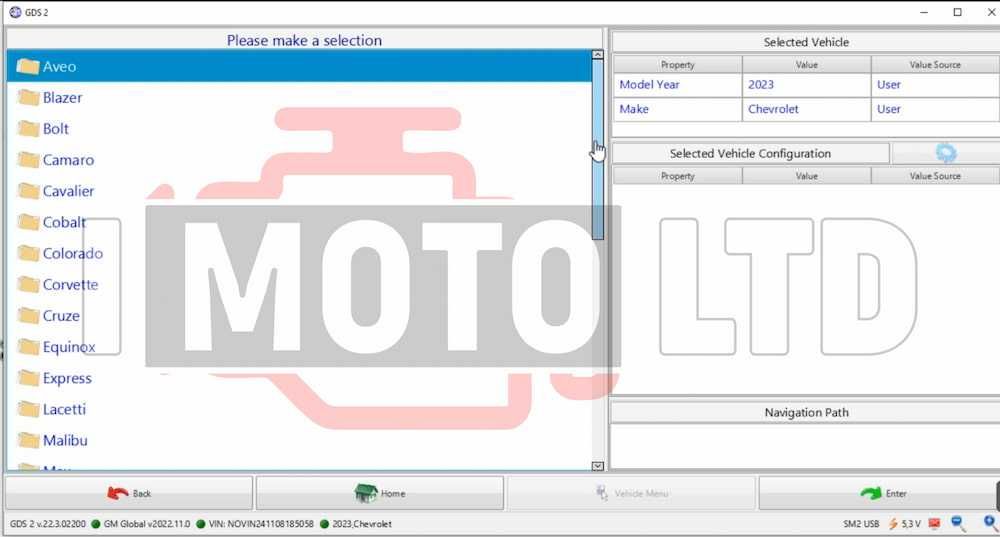Click the Navigation Path header

(x=806, y=413)
